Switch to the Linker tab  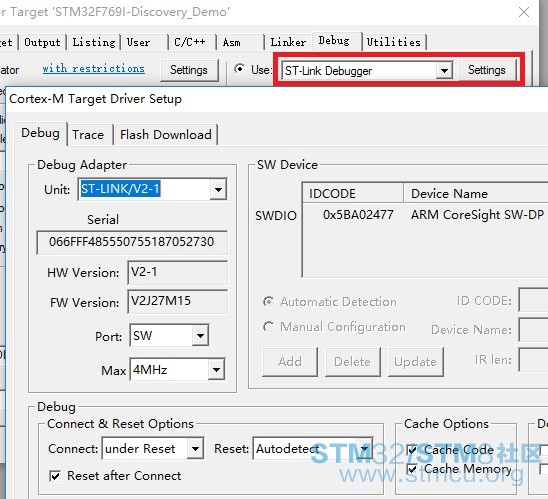288,43
